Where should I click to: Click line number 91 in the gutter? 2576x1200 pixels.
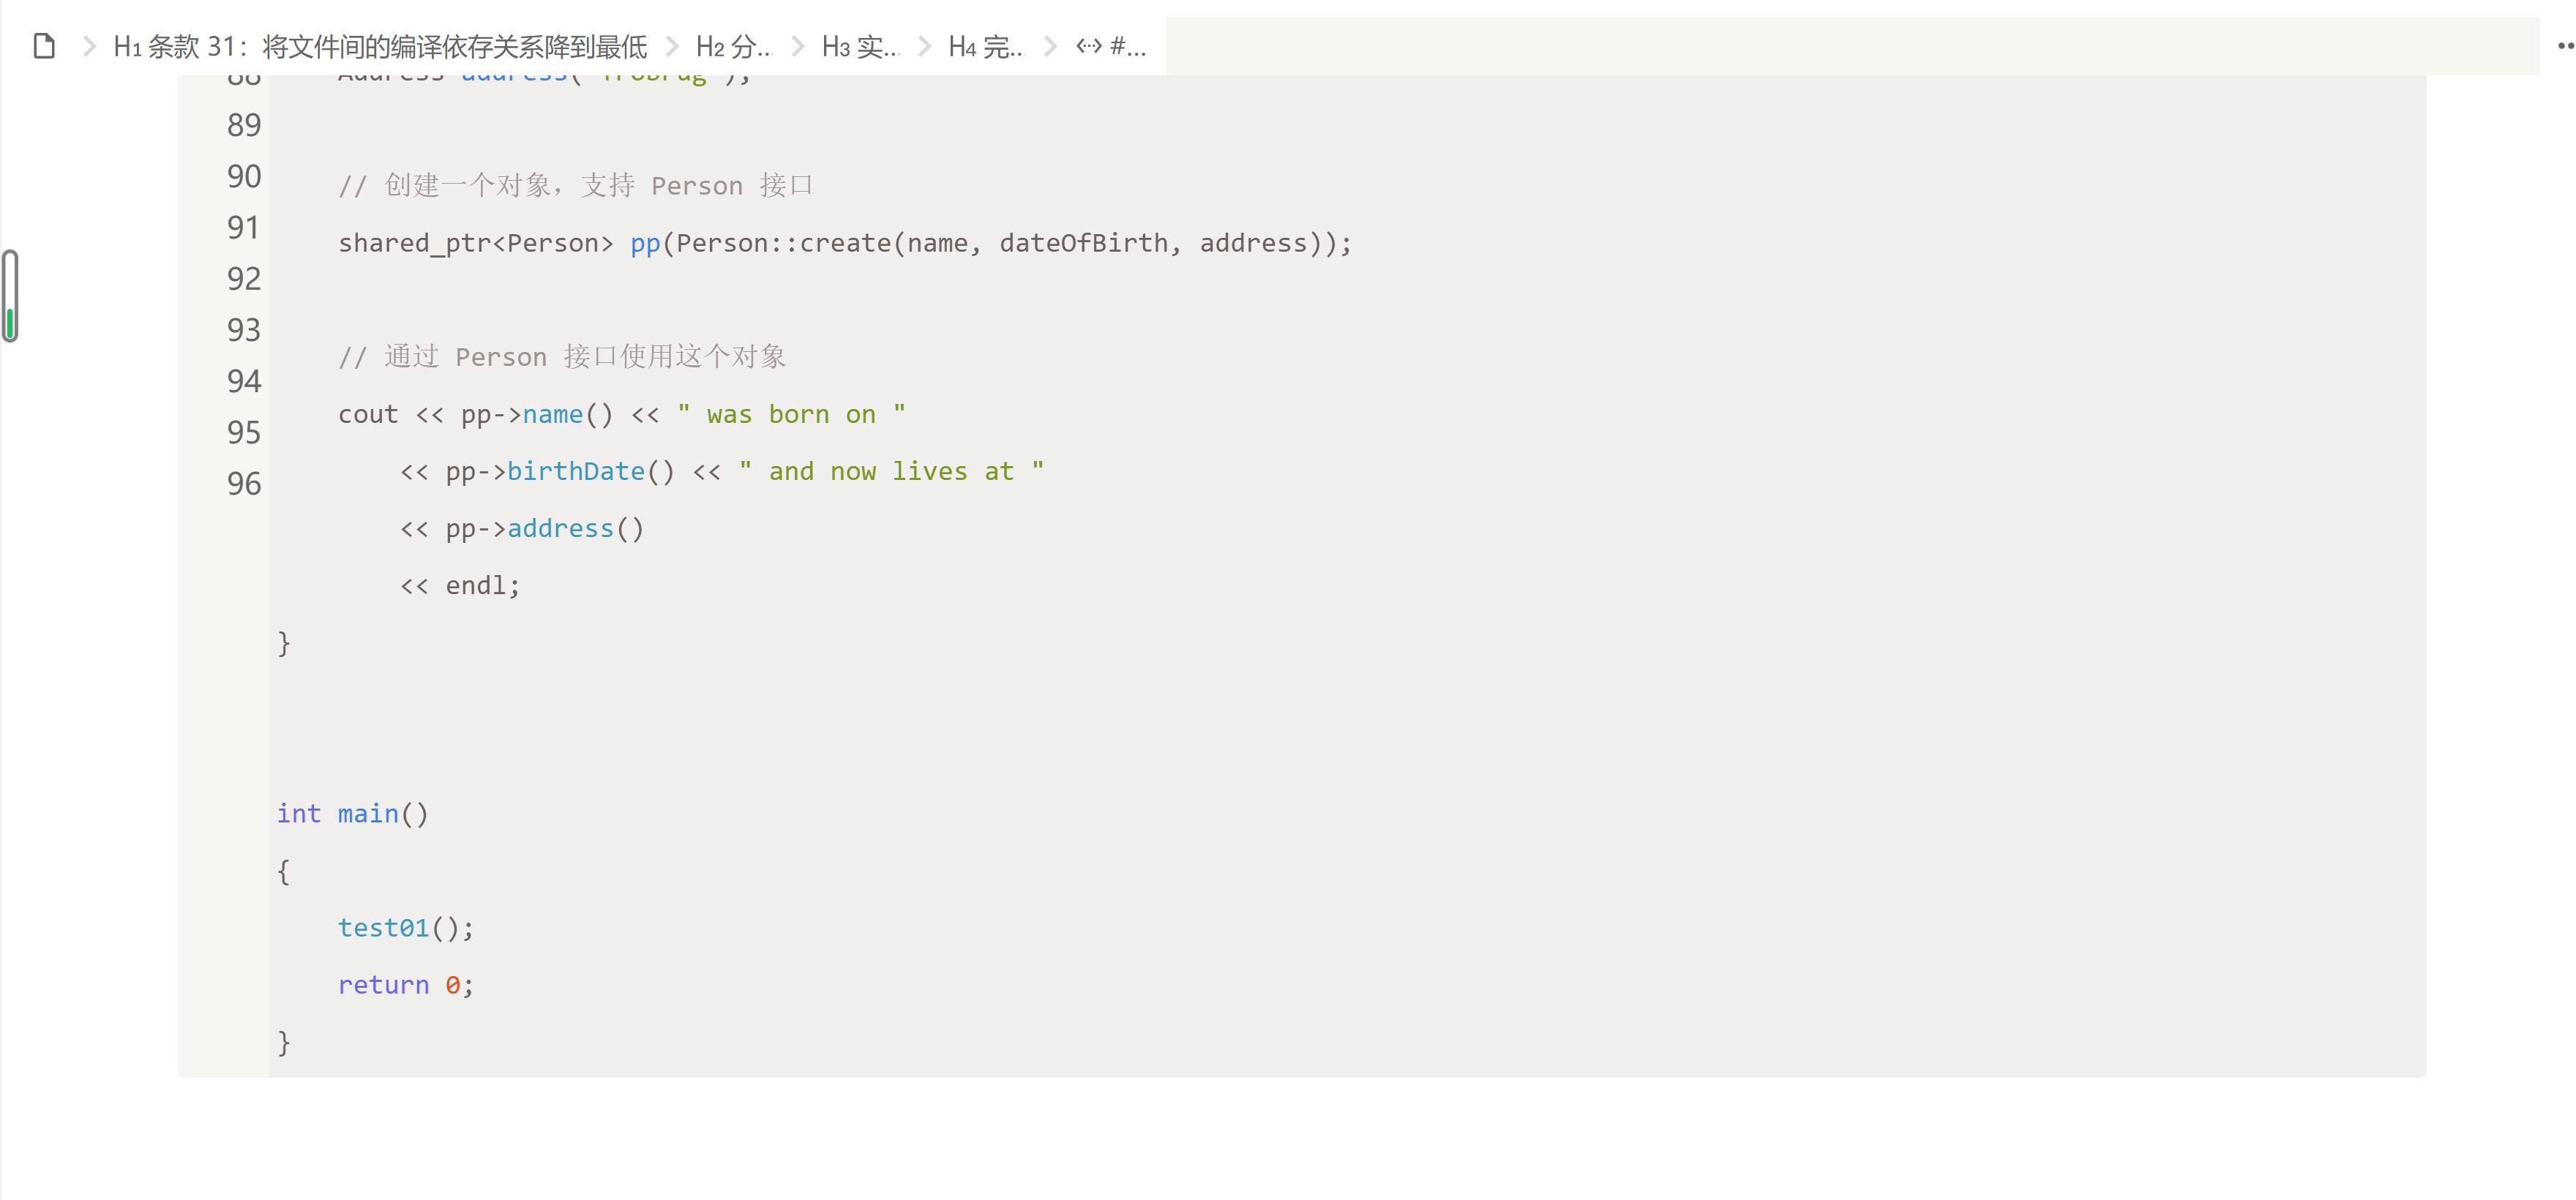[x=243, y=228]
